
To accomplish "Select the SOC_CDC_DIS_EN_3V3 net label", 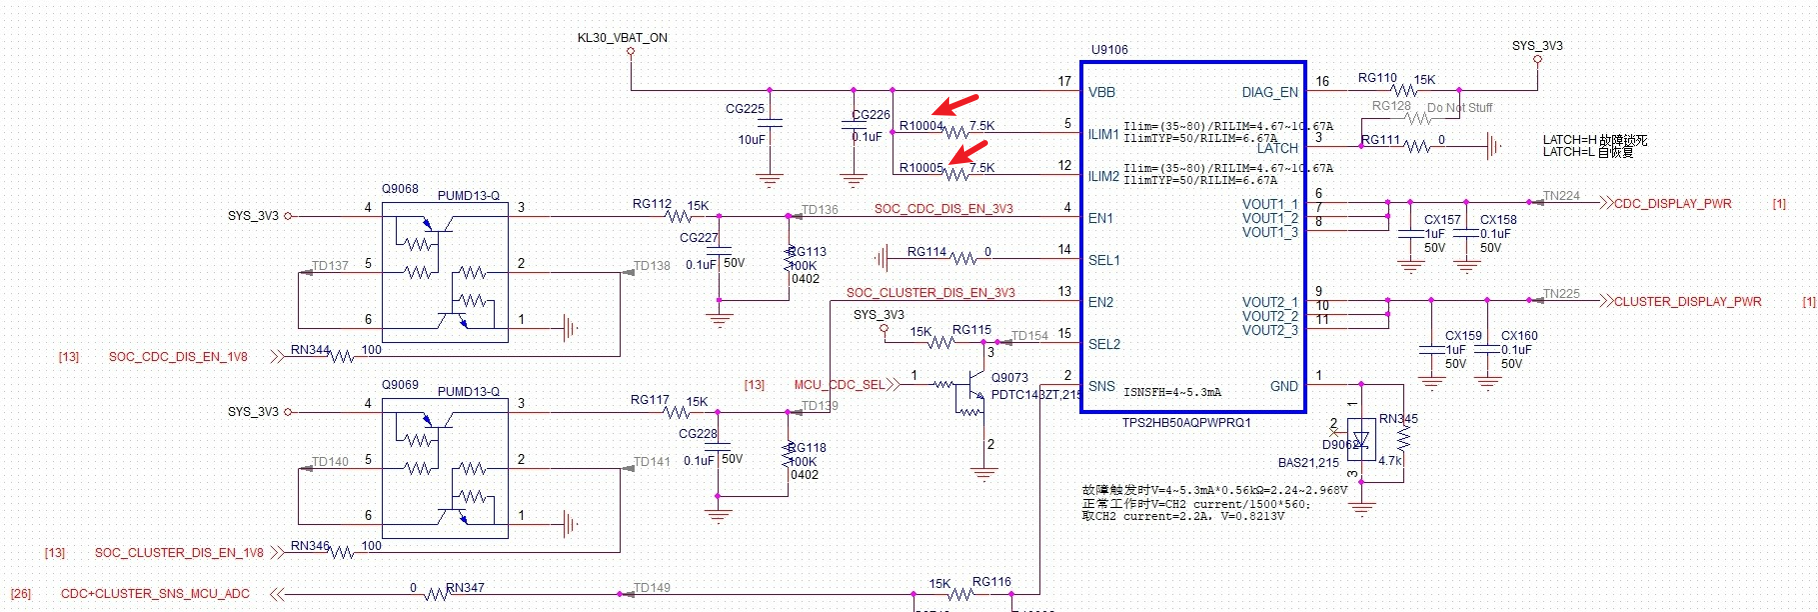I will point(943,209).
